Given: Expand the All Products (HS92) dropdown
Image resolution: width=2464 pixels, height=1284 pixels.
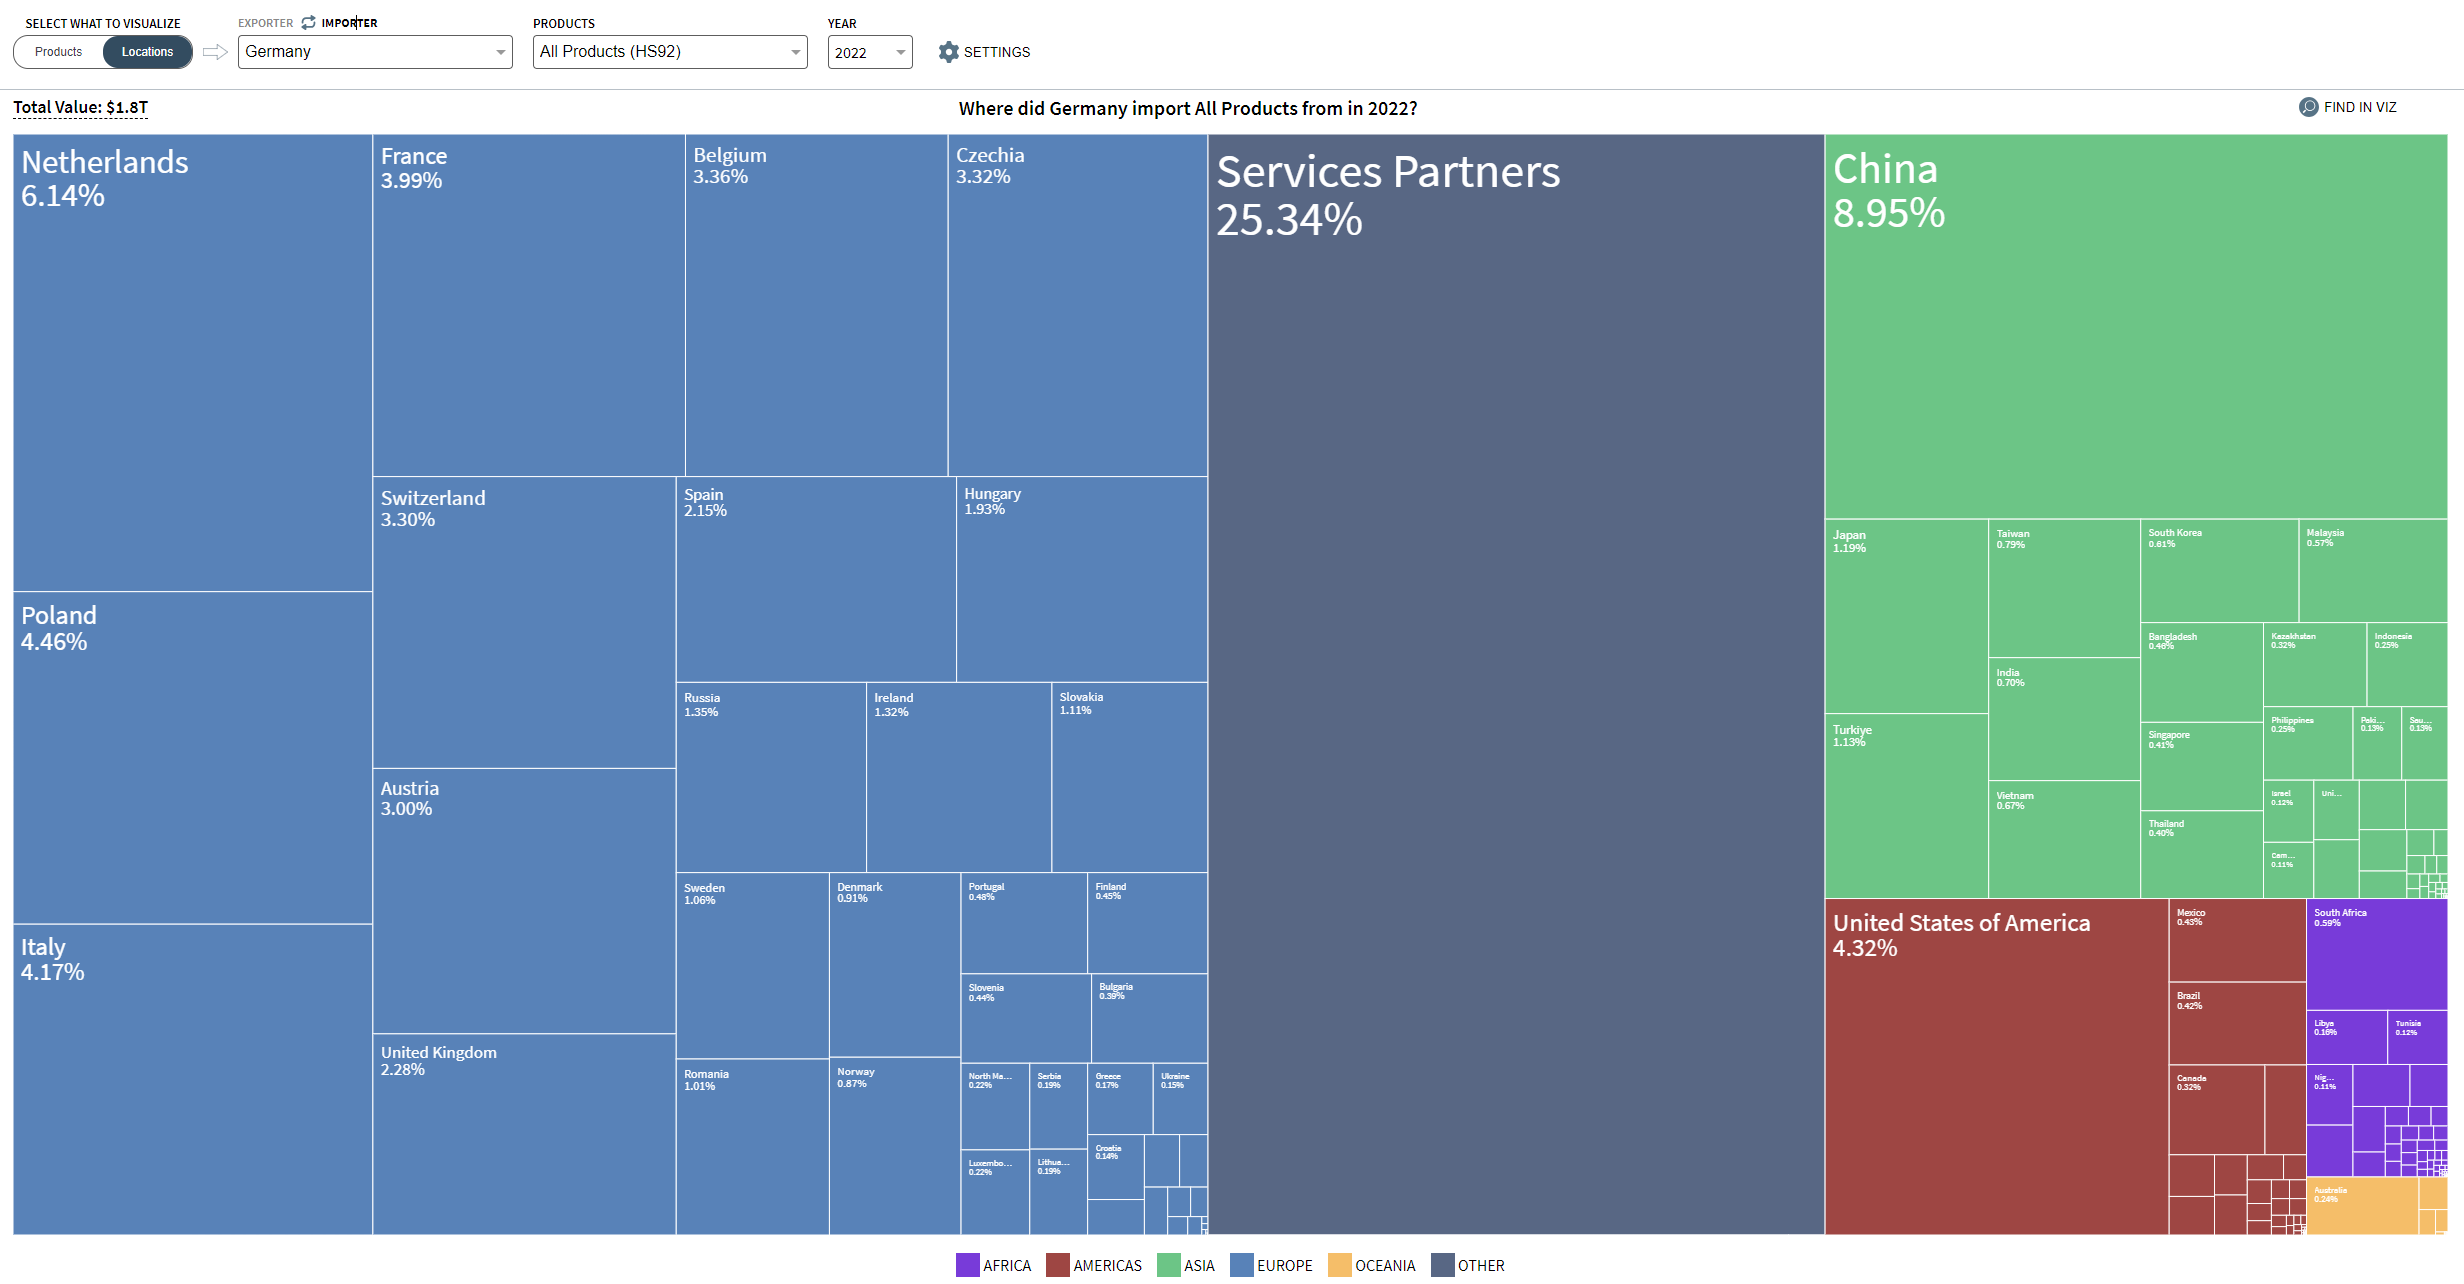Looking at the screenshot, I should pos(669,52).
